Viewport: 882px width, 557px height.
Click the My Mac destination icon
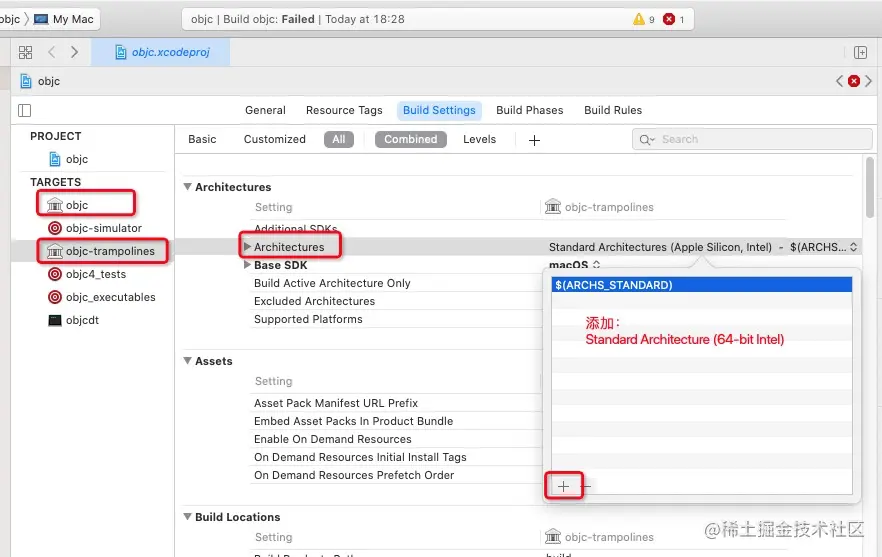click(x=40, y=19)
